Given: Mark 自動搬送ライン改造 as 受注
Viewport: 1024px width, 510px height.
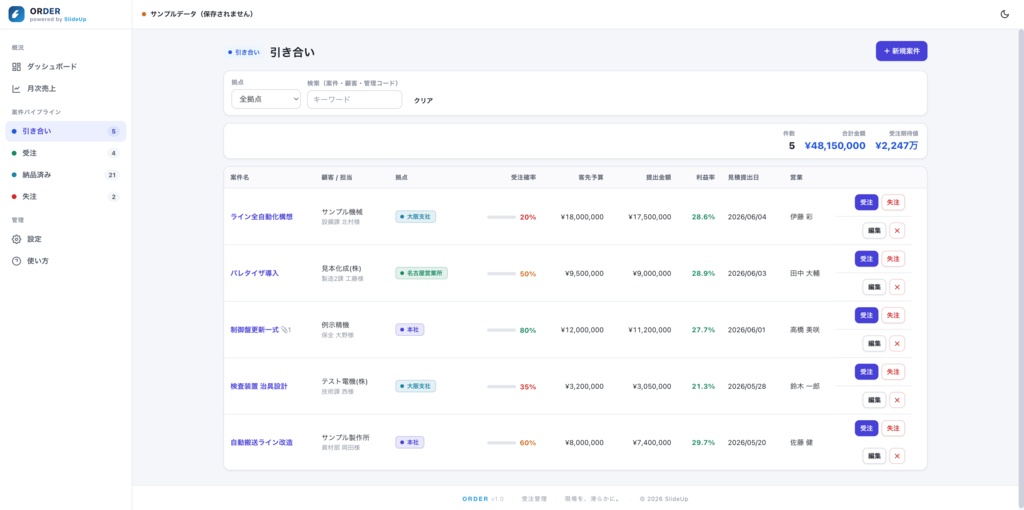Looking at the screenshot, I should pyautogui.click(x=867, y=428).
